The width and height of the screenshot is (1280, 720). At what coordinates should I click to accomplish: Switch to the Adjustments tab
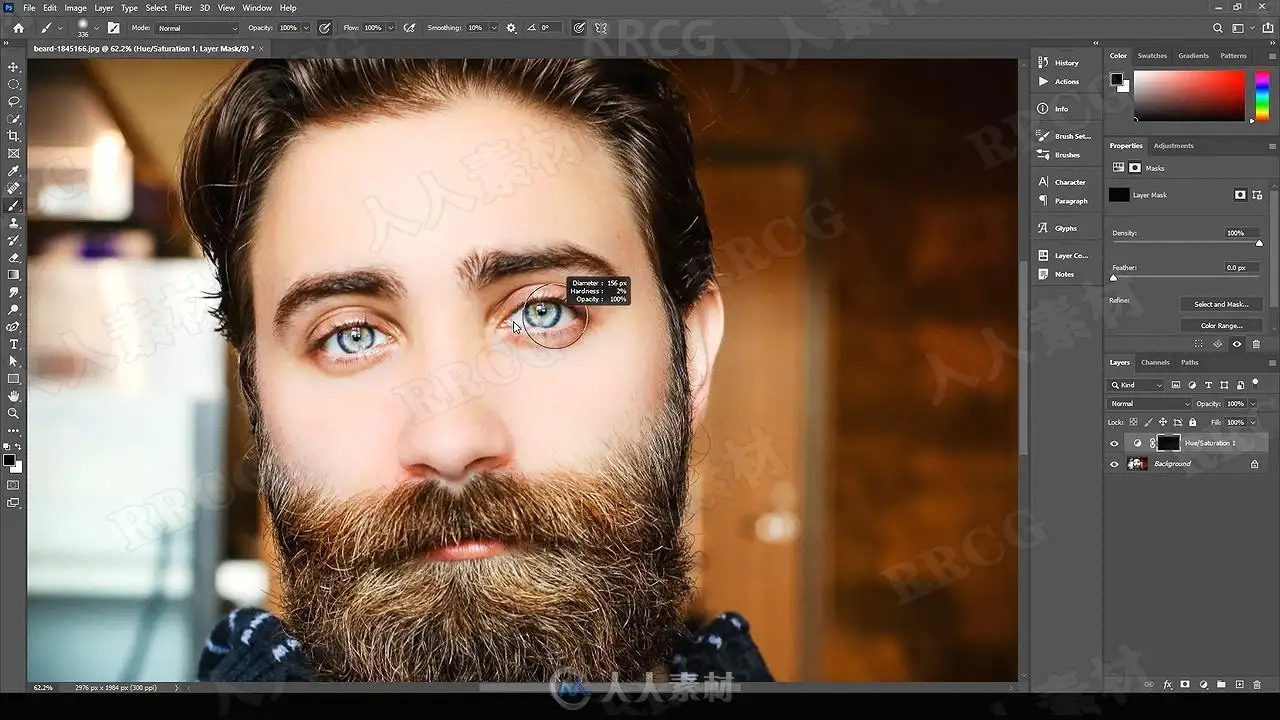point(1173,146)
